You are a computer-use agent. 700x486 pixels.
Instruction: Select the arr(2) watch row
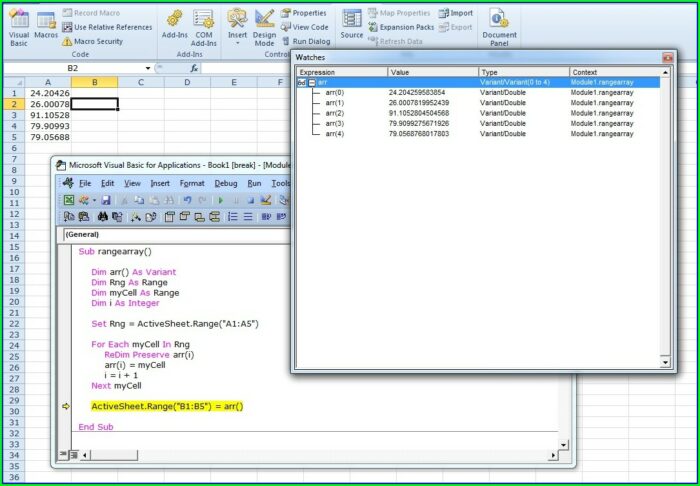pyautogui.click(x=478, y=113)
